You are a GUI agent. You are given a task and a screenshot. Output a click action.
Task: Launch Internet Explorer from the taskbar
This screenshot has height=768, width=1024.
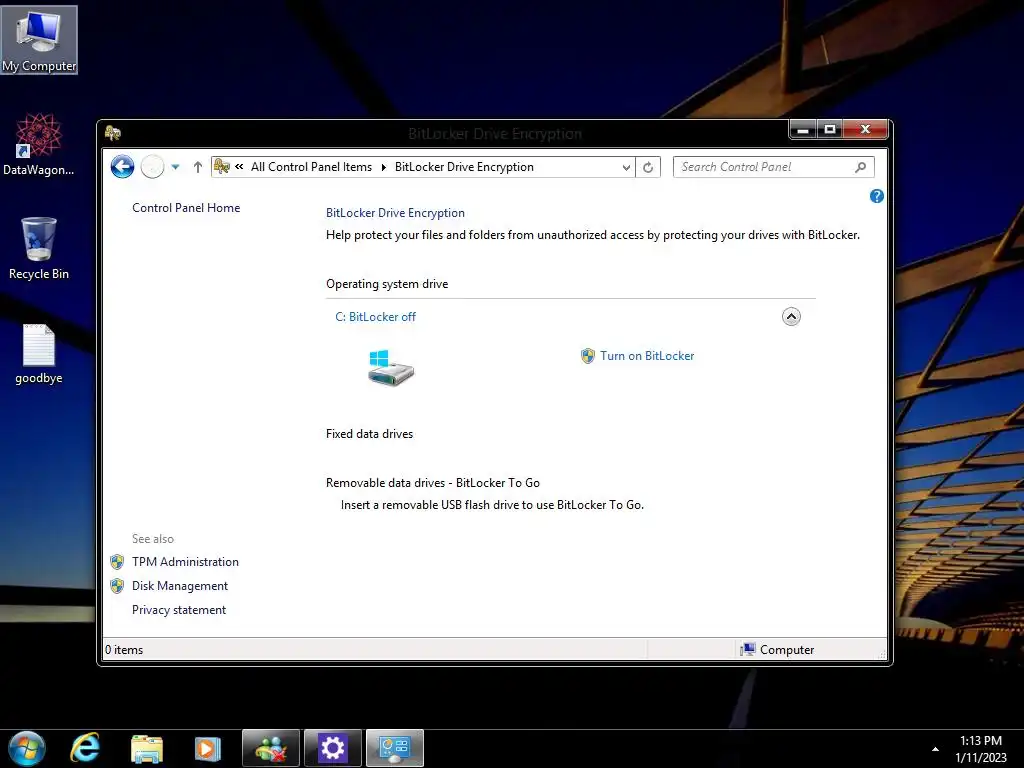click(x=86, y=748)
